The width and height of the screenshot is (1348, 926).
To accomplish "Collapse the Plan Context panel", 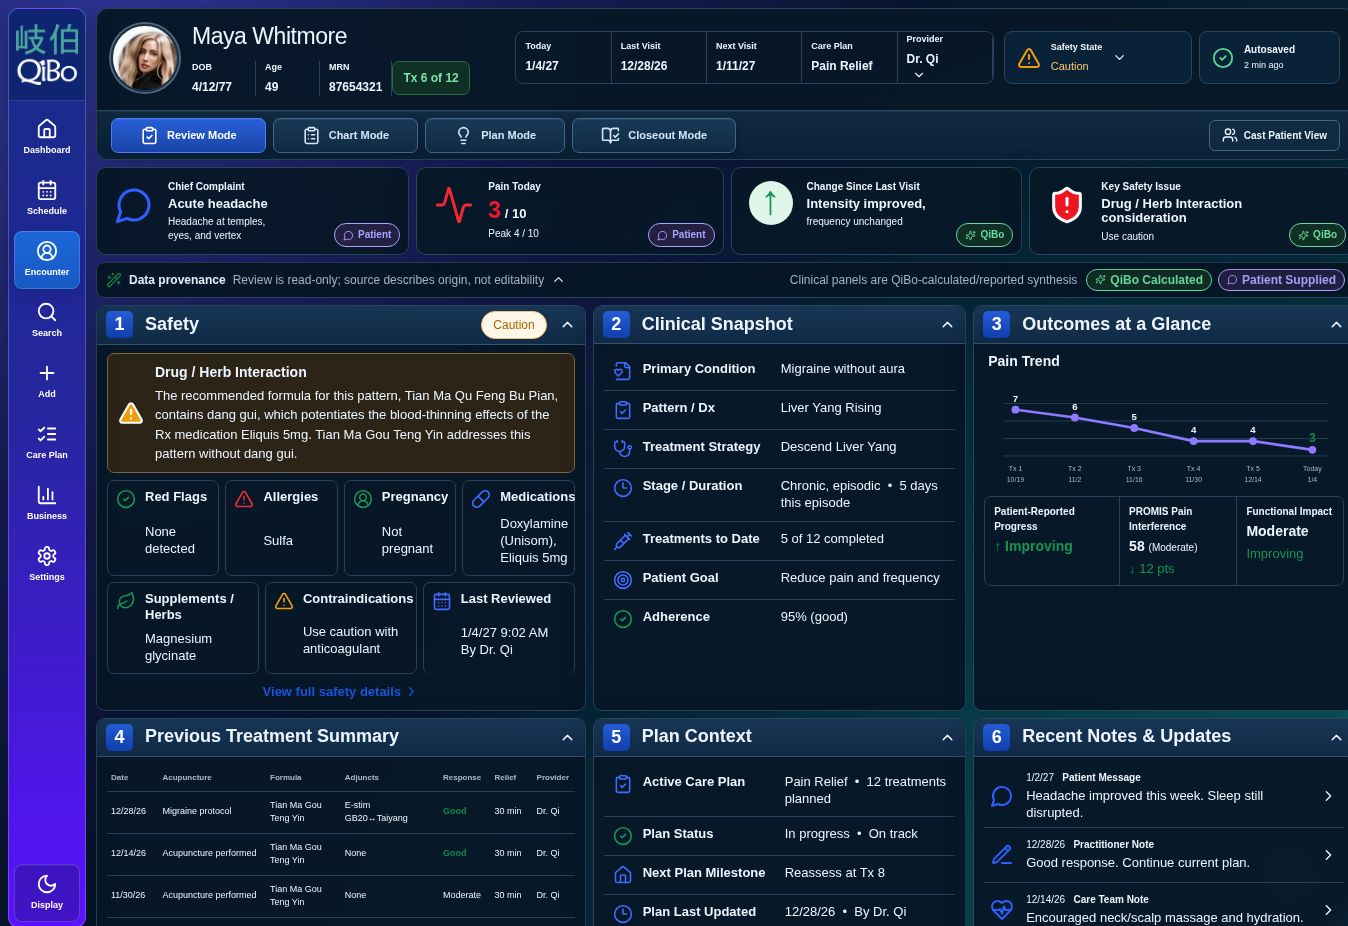I will pyautogui.click(x=947, y=738).
